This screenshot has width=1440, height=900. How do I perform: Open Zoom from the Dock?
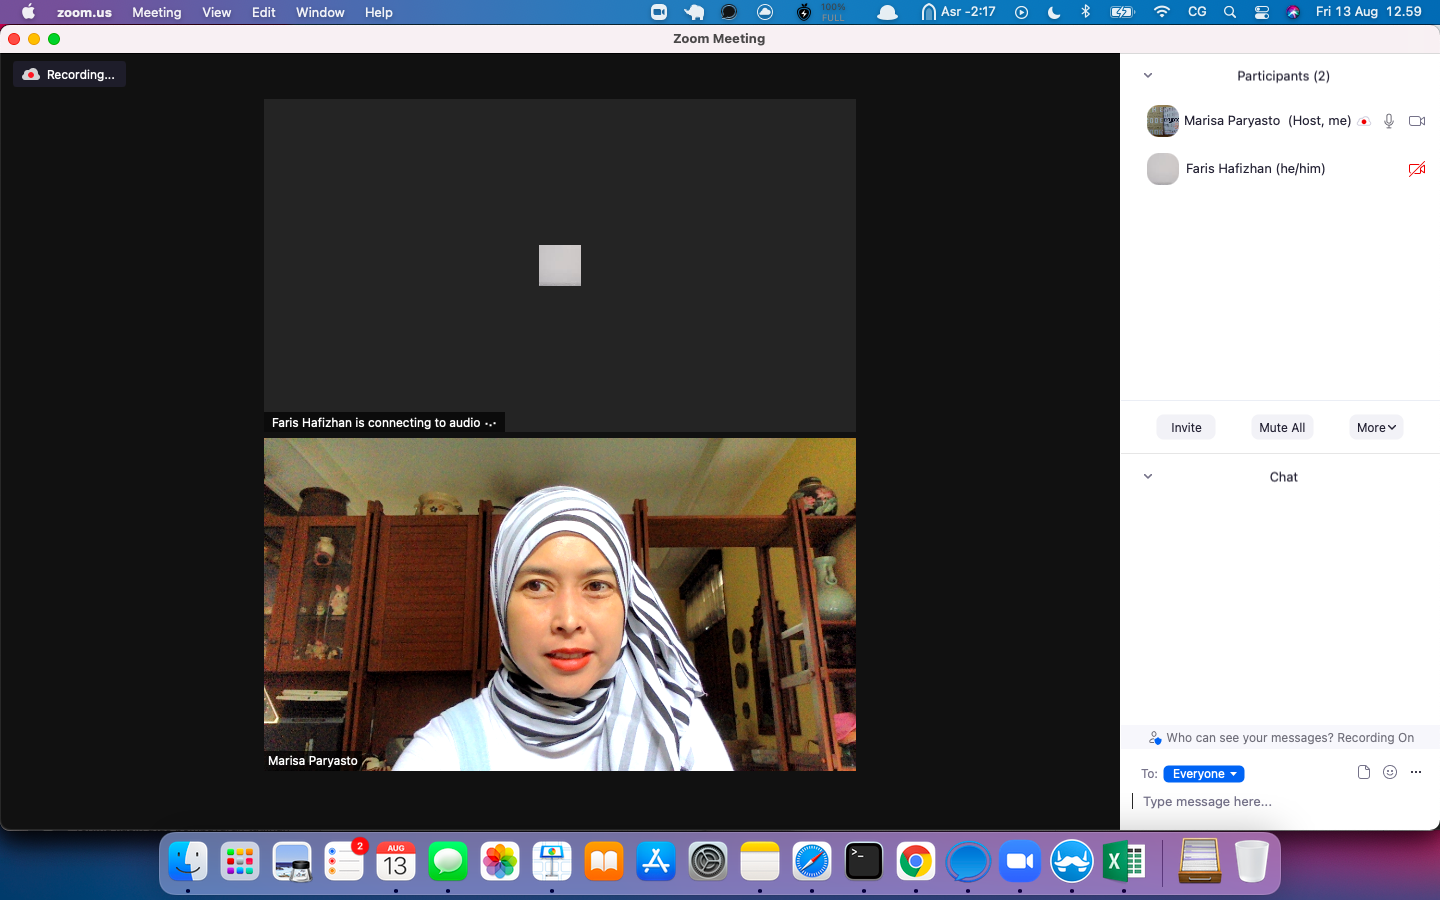pos(1020,861)
